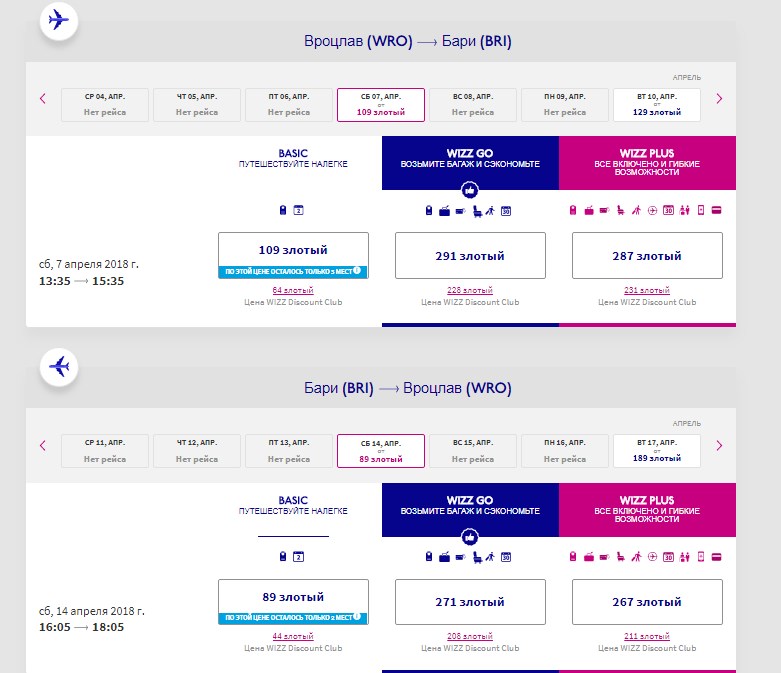Open the 64 злотый WIZZ Discount Club price link
Screen dimensions: 781x673
[x=292, y=291]
